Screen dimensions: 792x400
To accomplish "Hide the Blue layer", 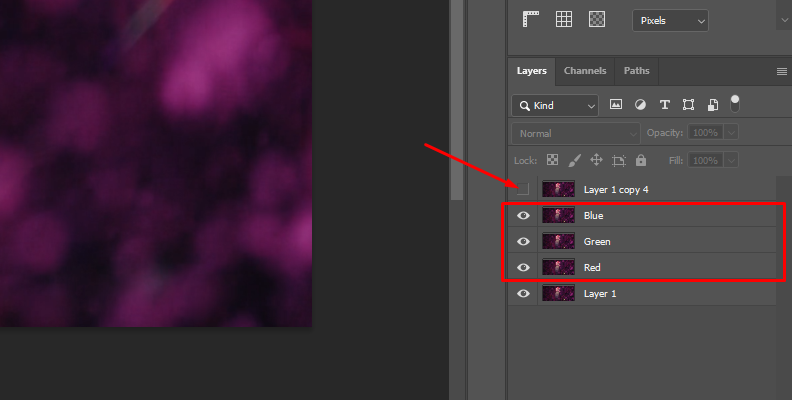I will click(523, 216).
